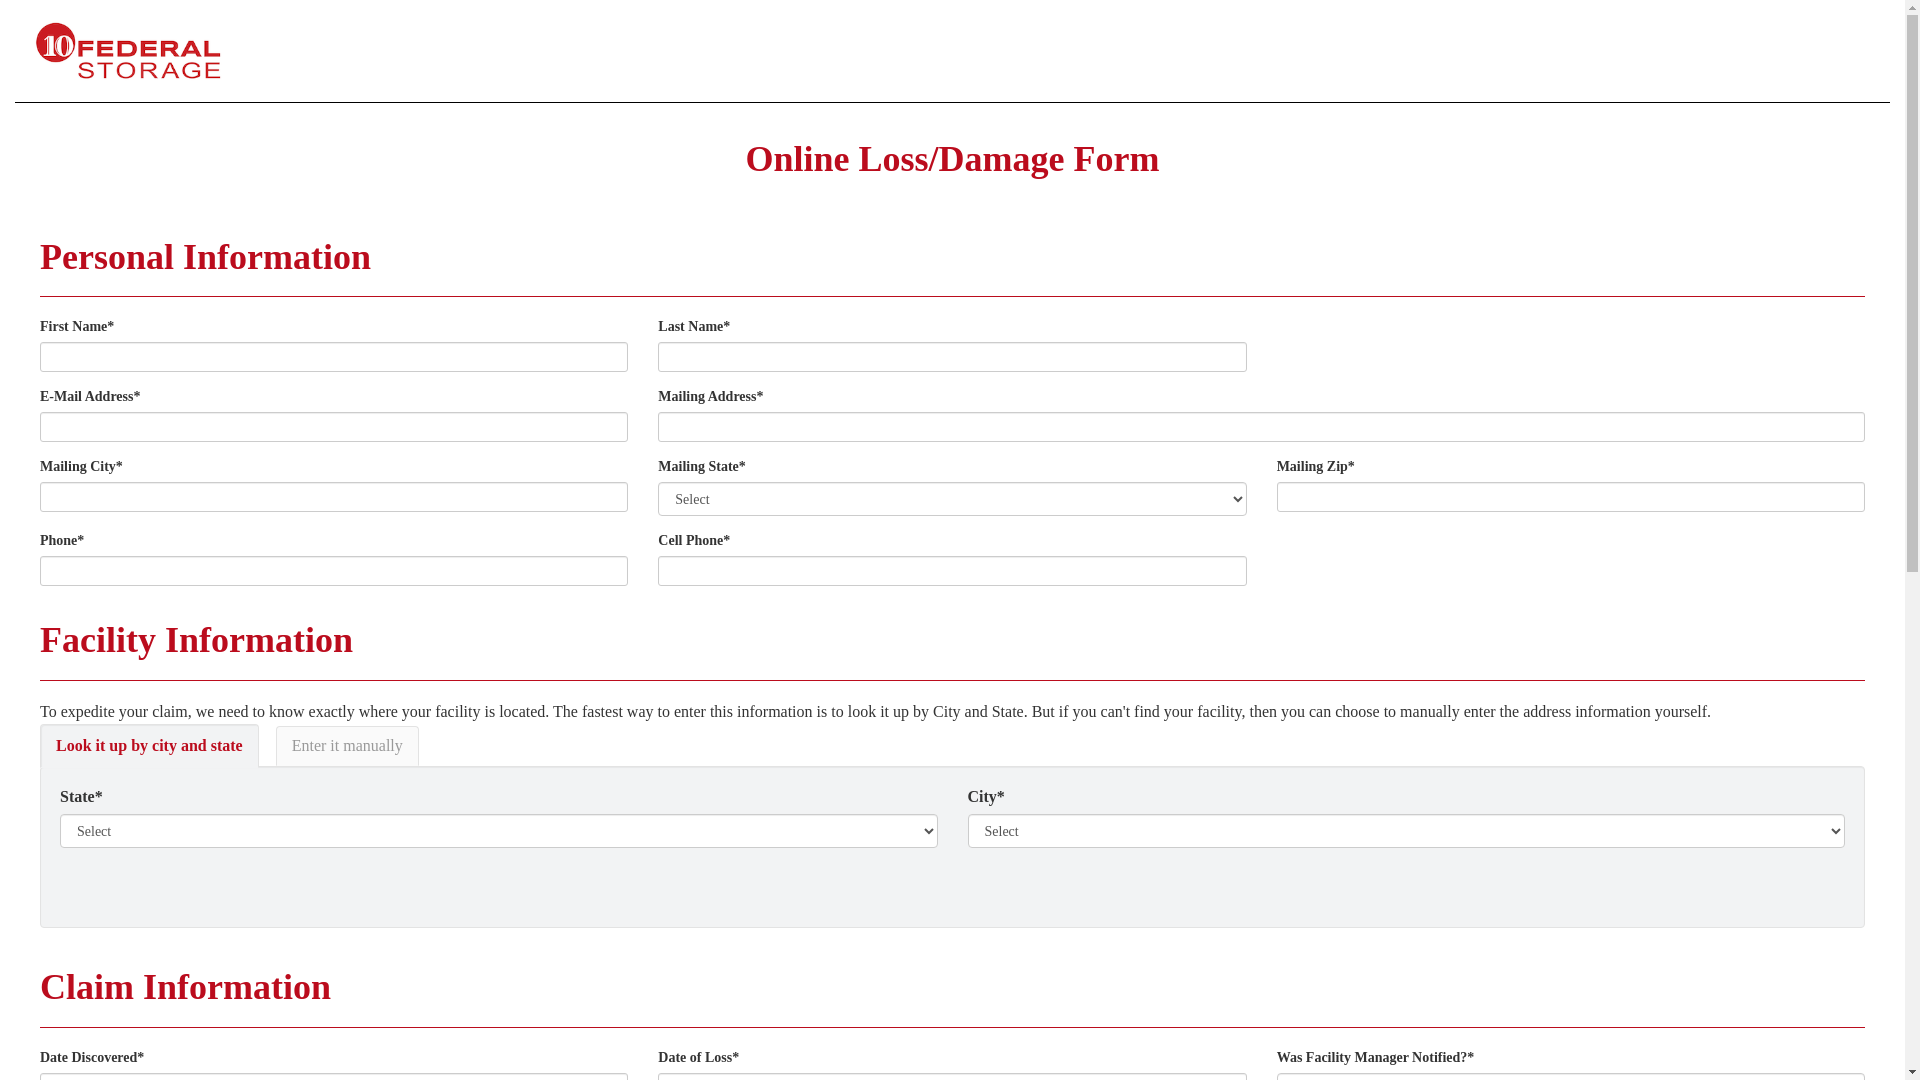Select the Mailing City text box
The height and width of the screenshot is (1080, 1920).
click(334, 497)
